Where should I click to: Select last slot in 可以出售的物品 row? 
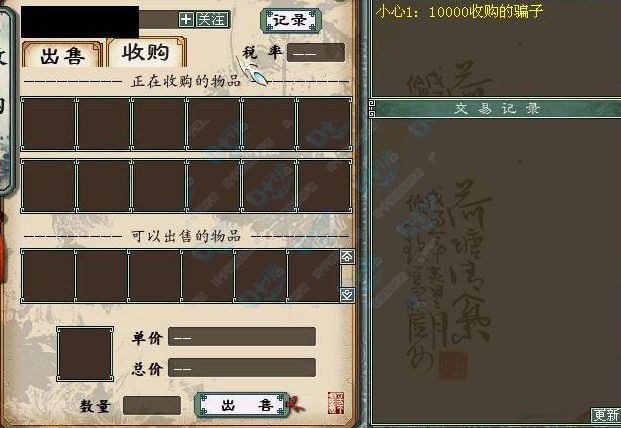(x=313, y=276)
